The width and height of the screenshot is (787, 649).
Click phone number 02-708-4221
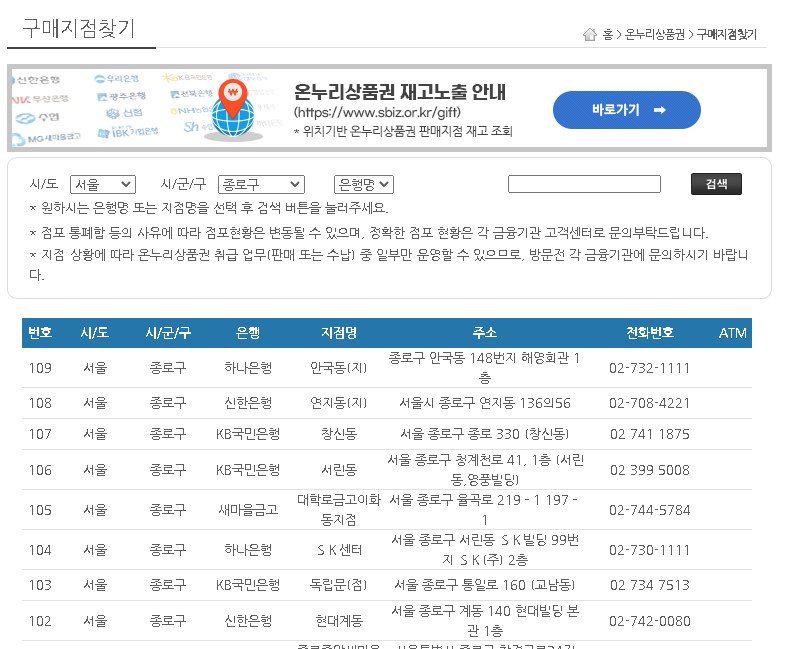point(650,403)
